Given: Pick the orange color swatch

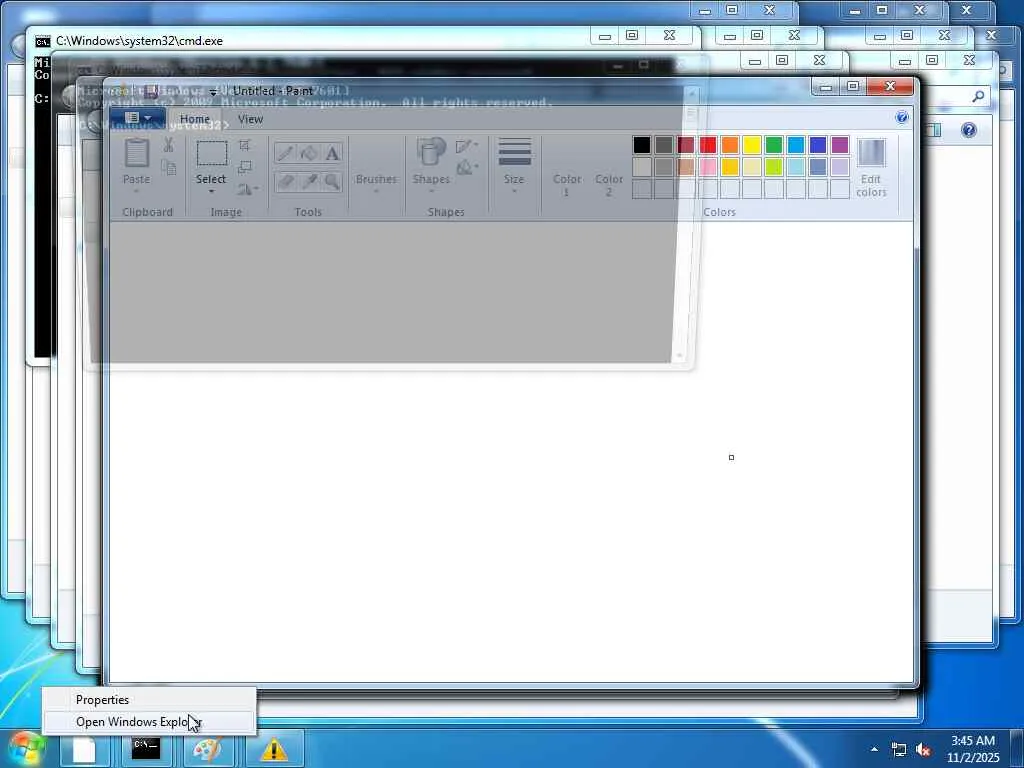Looking at the screenshot, I should tap(730, 145).
